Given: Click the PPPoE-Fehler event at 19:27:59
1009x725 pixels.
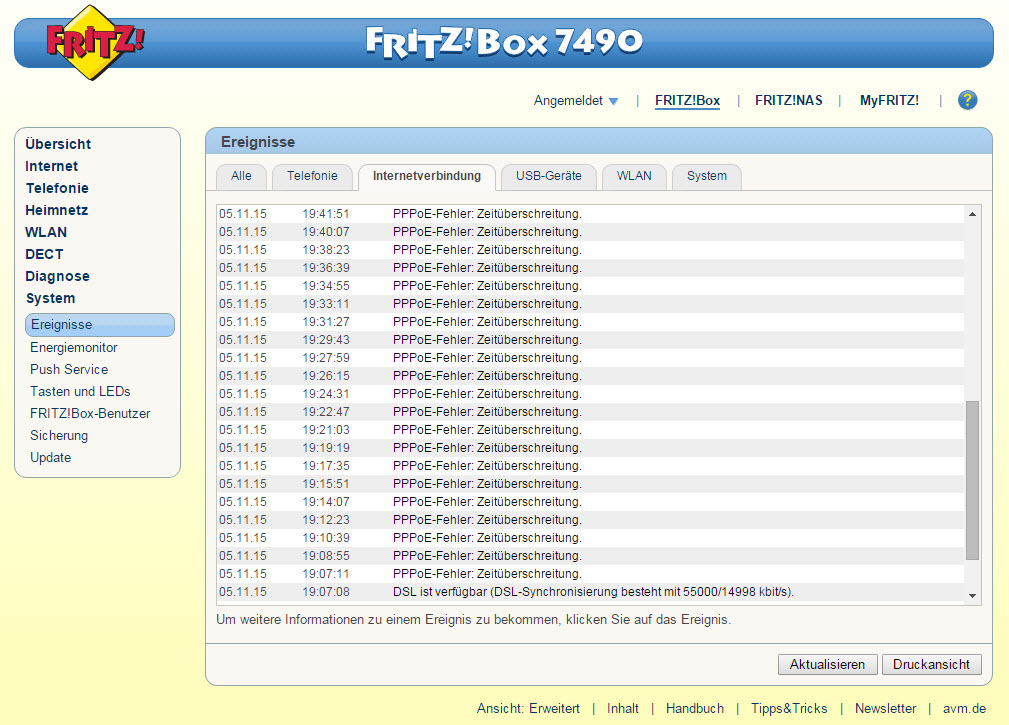Looking at the screenshot, I should point(591,358).
